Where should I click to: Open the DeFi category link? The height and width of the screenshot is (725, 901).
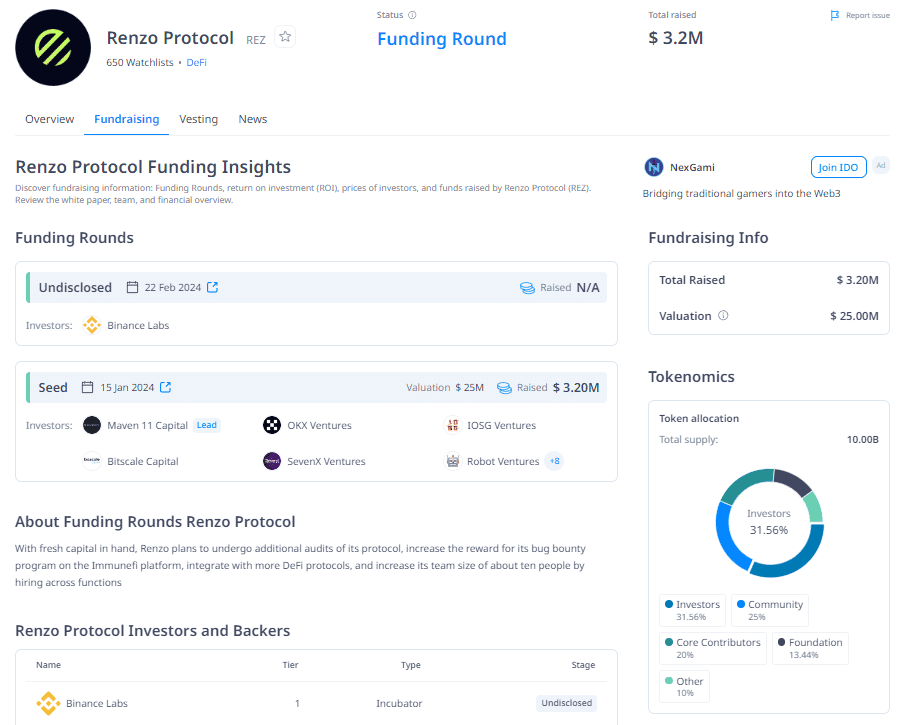197,62
